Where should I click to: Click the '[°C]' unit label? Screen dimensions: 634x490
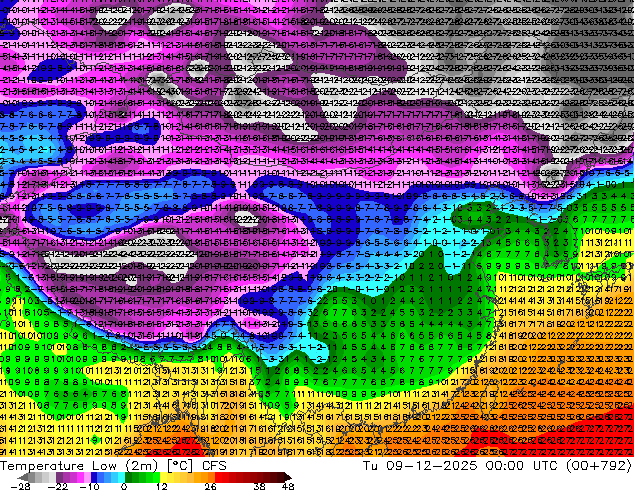tap(180, 466)
